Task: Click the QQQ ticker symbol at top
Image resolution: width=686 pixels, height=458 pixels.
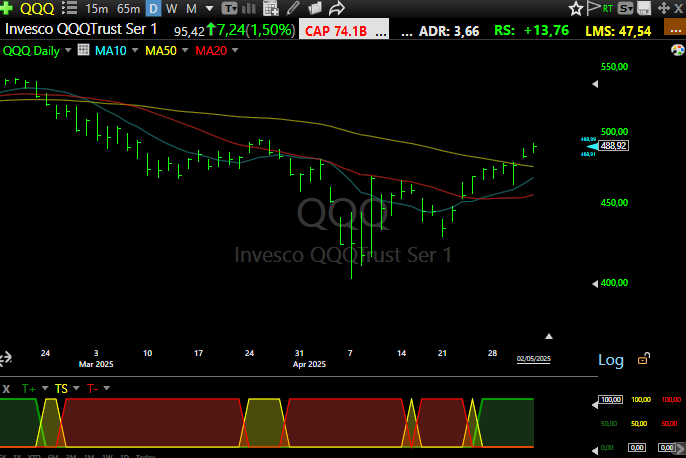Action: [37, 8]
